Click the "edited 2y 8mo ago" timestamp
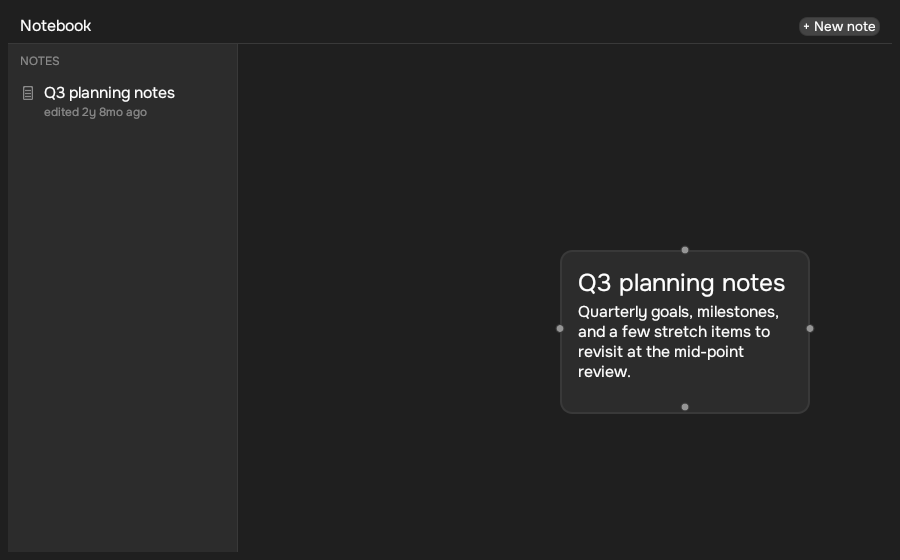Viewport: 900px width, 560px height. pos(95,112)
